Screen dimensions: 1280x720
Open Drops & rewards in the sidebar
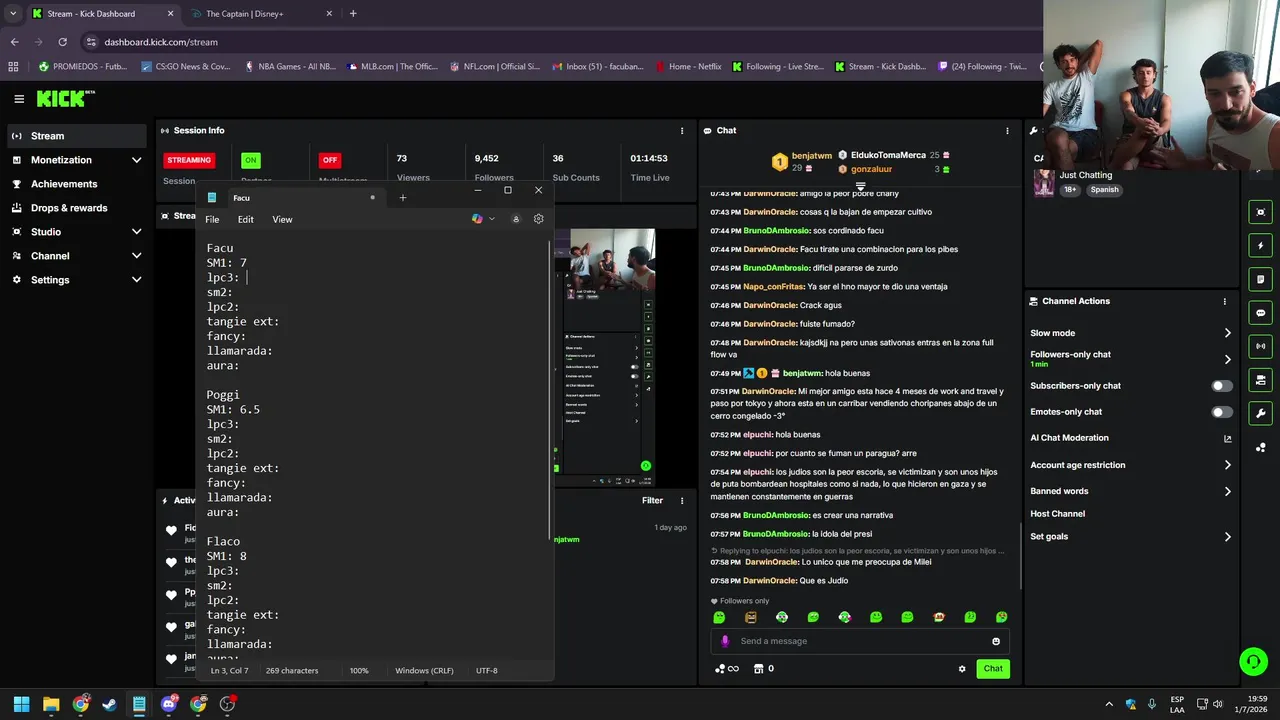point(76,208)
